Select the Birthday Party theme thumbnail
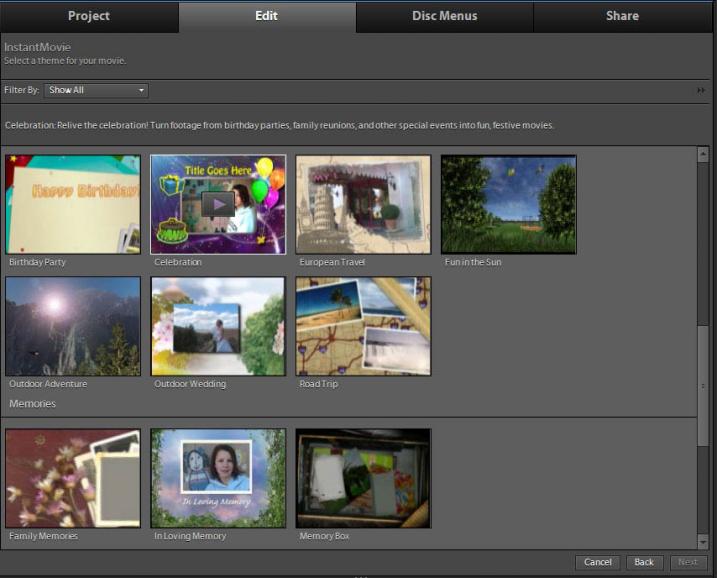717x578 pixels. (73, 204)
